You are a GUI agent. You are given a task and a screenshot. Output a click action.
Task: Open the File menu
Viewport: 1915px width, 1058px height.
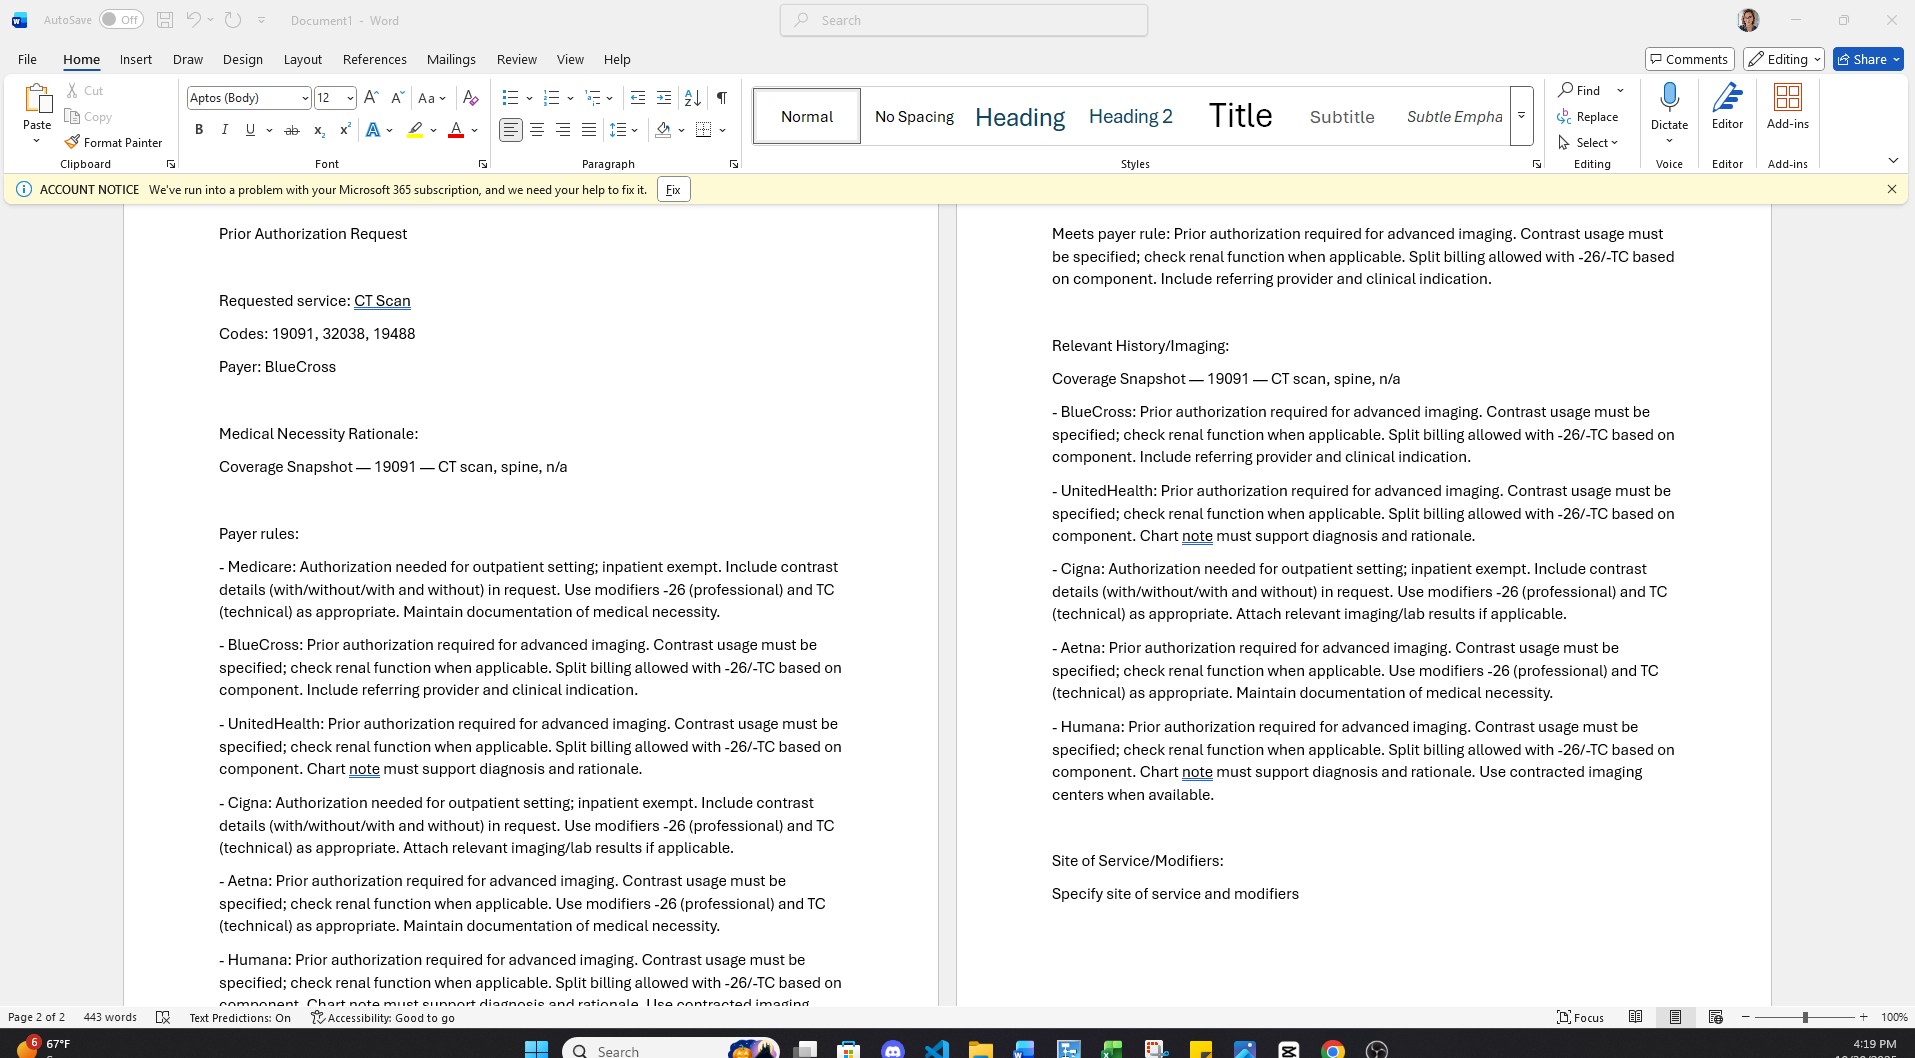[27, 59]
